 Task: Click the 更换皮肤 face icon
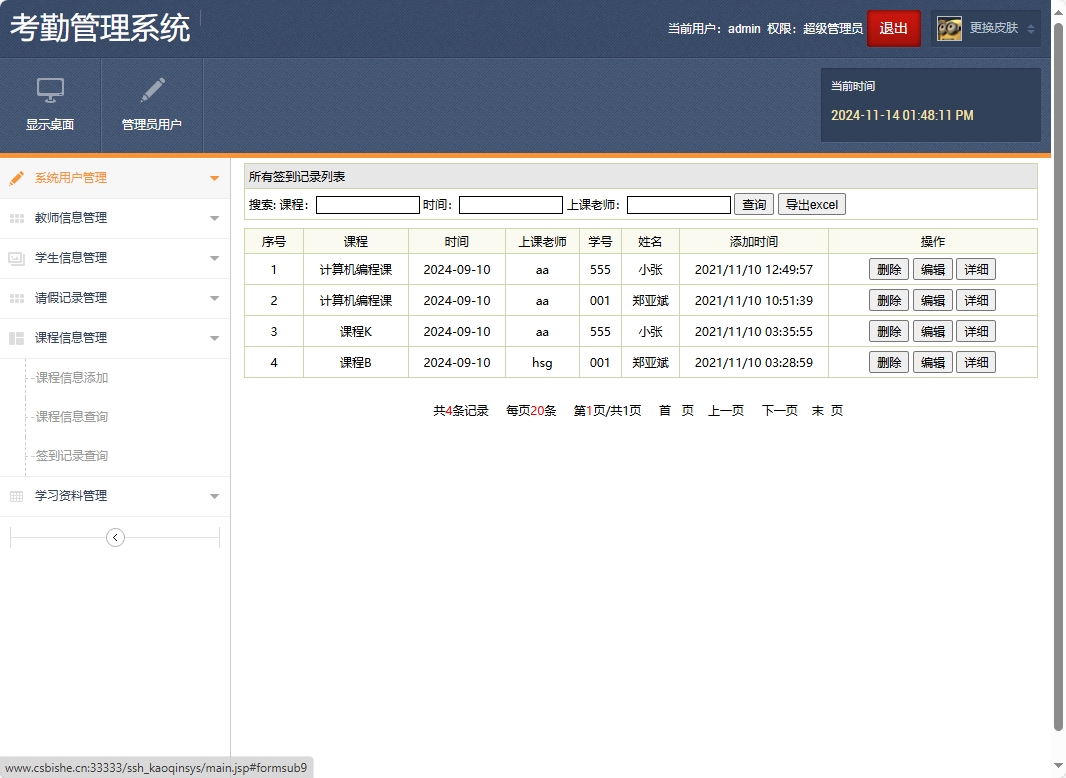coord(948,28)
